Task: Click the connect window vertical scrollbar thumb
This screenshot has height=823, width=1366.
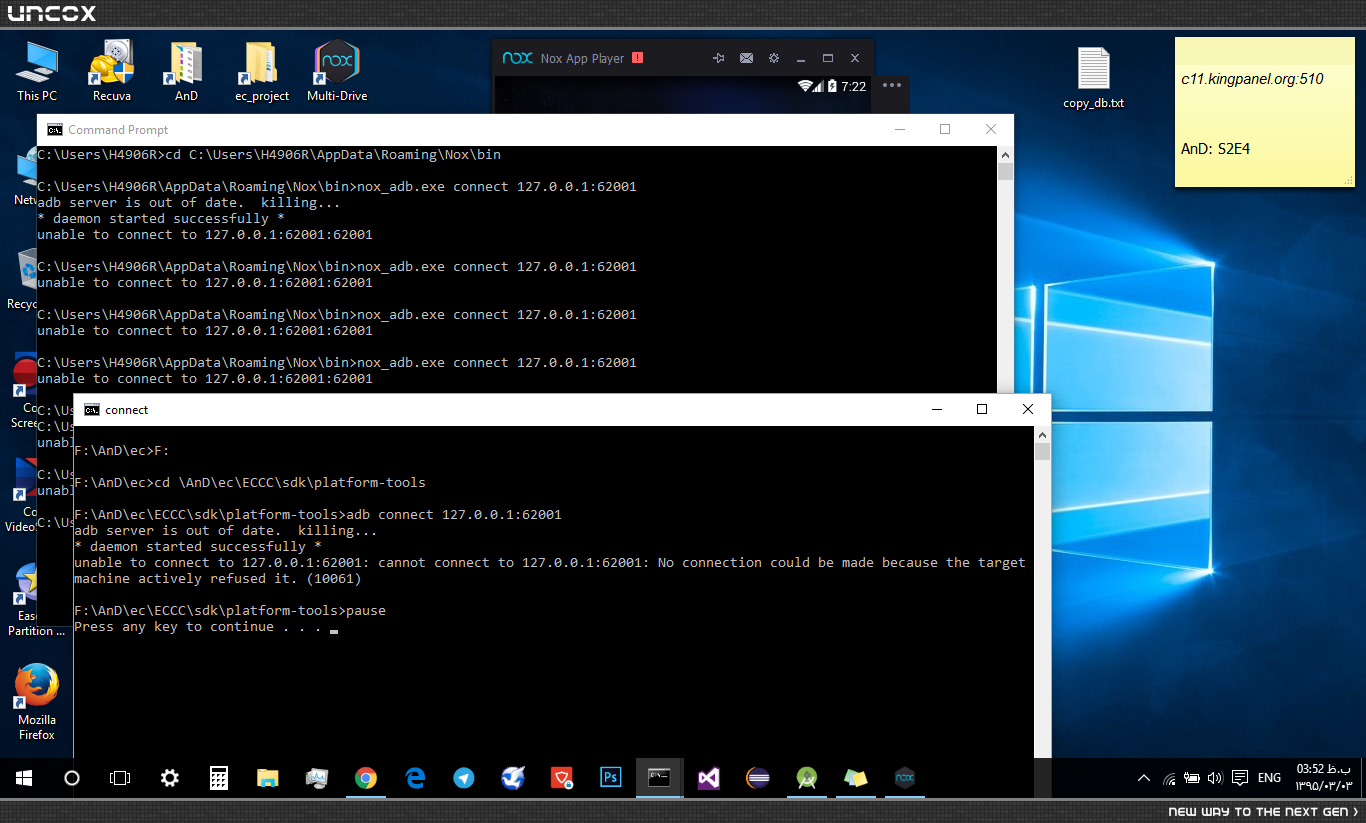Action: point(1042,452)
